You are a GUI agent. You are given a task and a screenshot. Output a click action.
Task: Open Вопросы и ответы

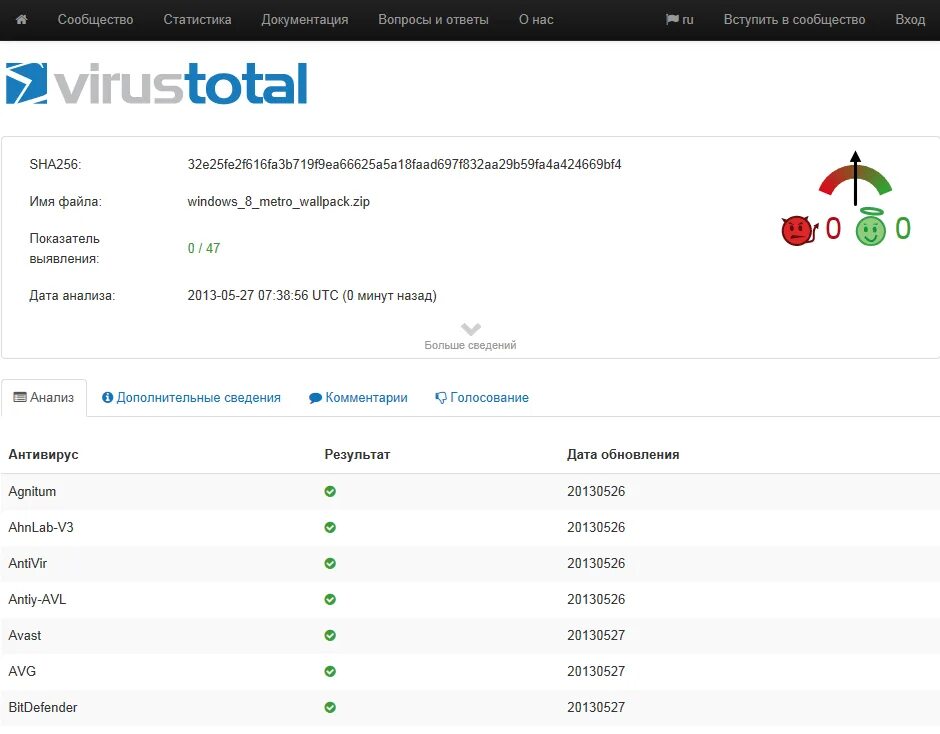coord(433,20)
